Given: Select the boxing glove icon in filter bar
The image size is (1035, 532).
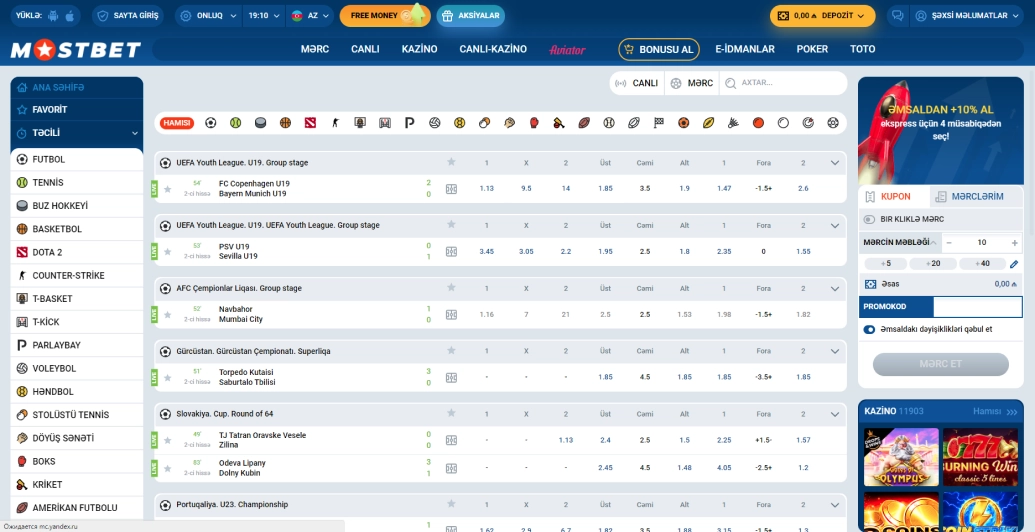Looking at the screenshot, I should point(534,123).
